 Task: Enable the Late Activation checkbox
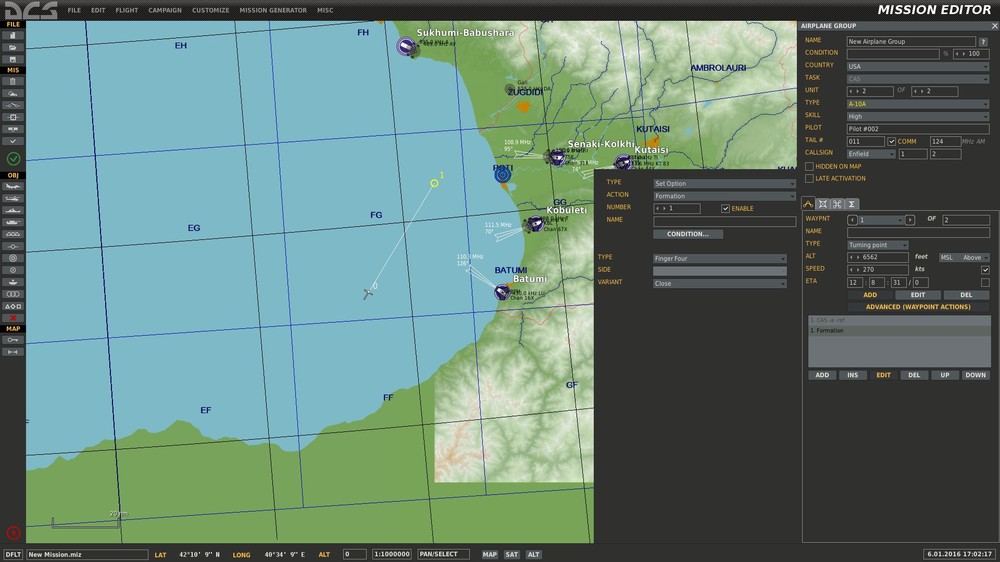click(810, 179)
